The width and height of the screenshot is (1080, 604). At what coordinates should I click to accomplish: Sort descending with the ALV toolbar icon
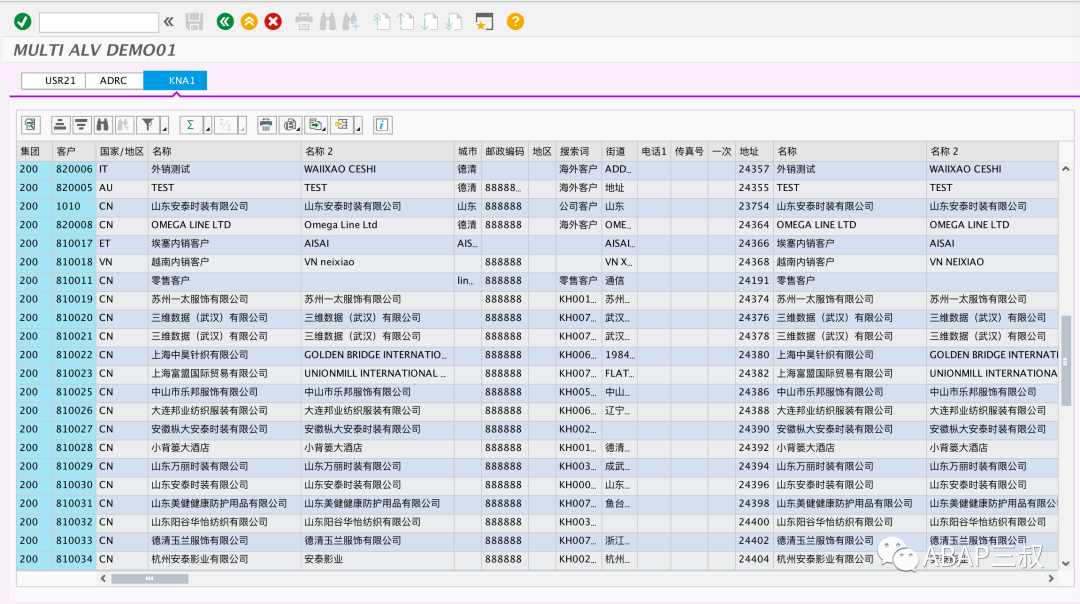(x=81, y=125)
